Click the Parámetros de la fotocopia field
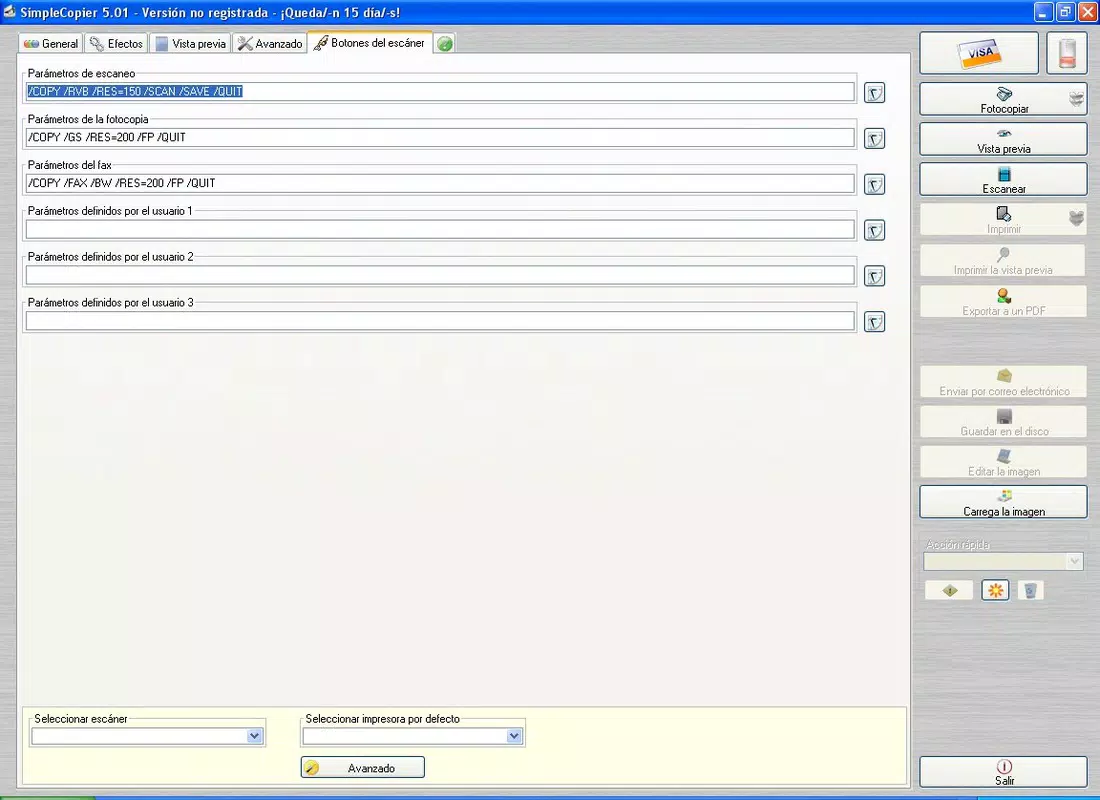The width and height of the screenshot is (1100, 800). [440, 138]
